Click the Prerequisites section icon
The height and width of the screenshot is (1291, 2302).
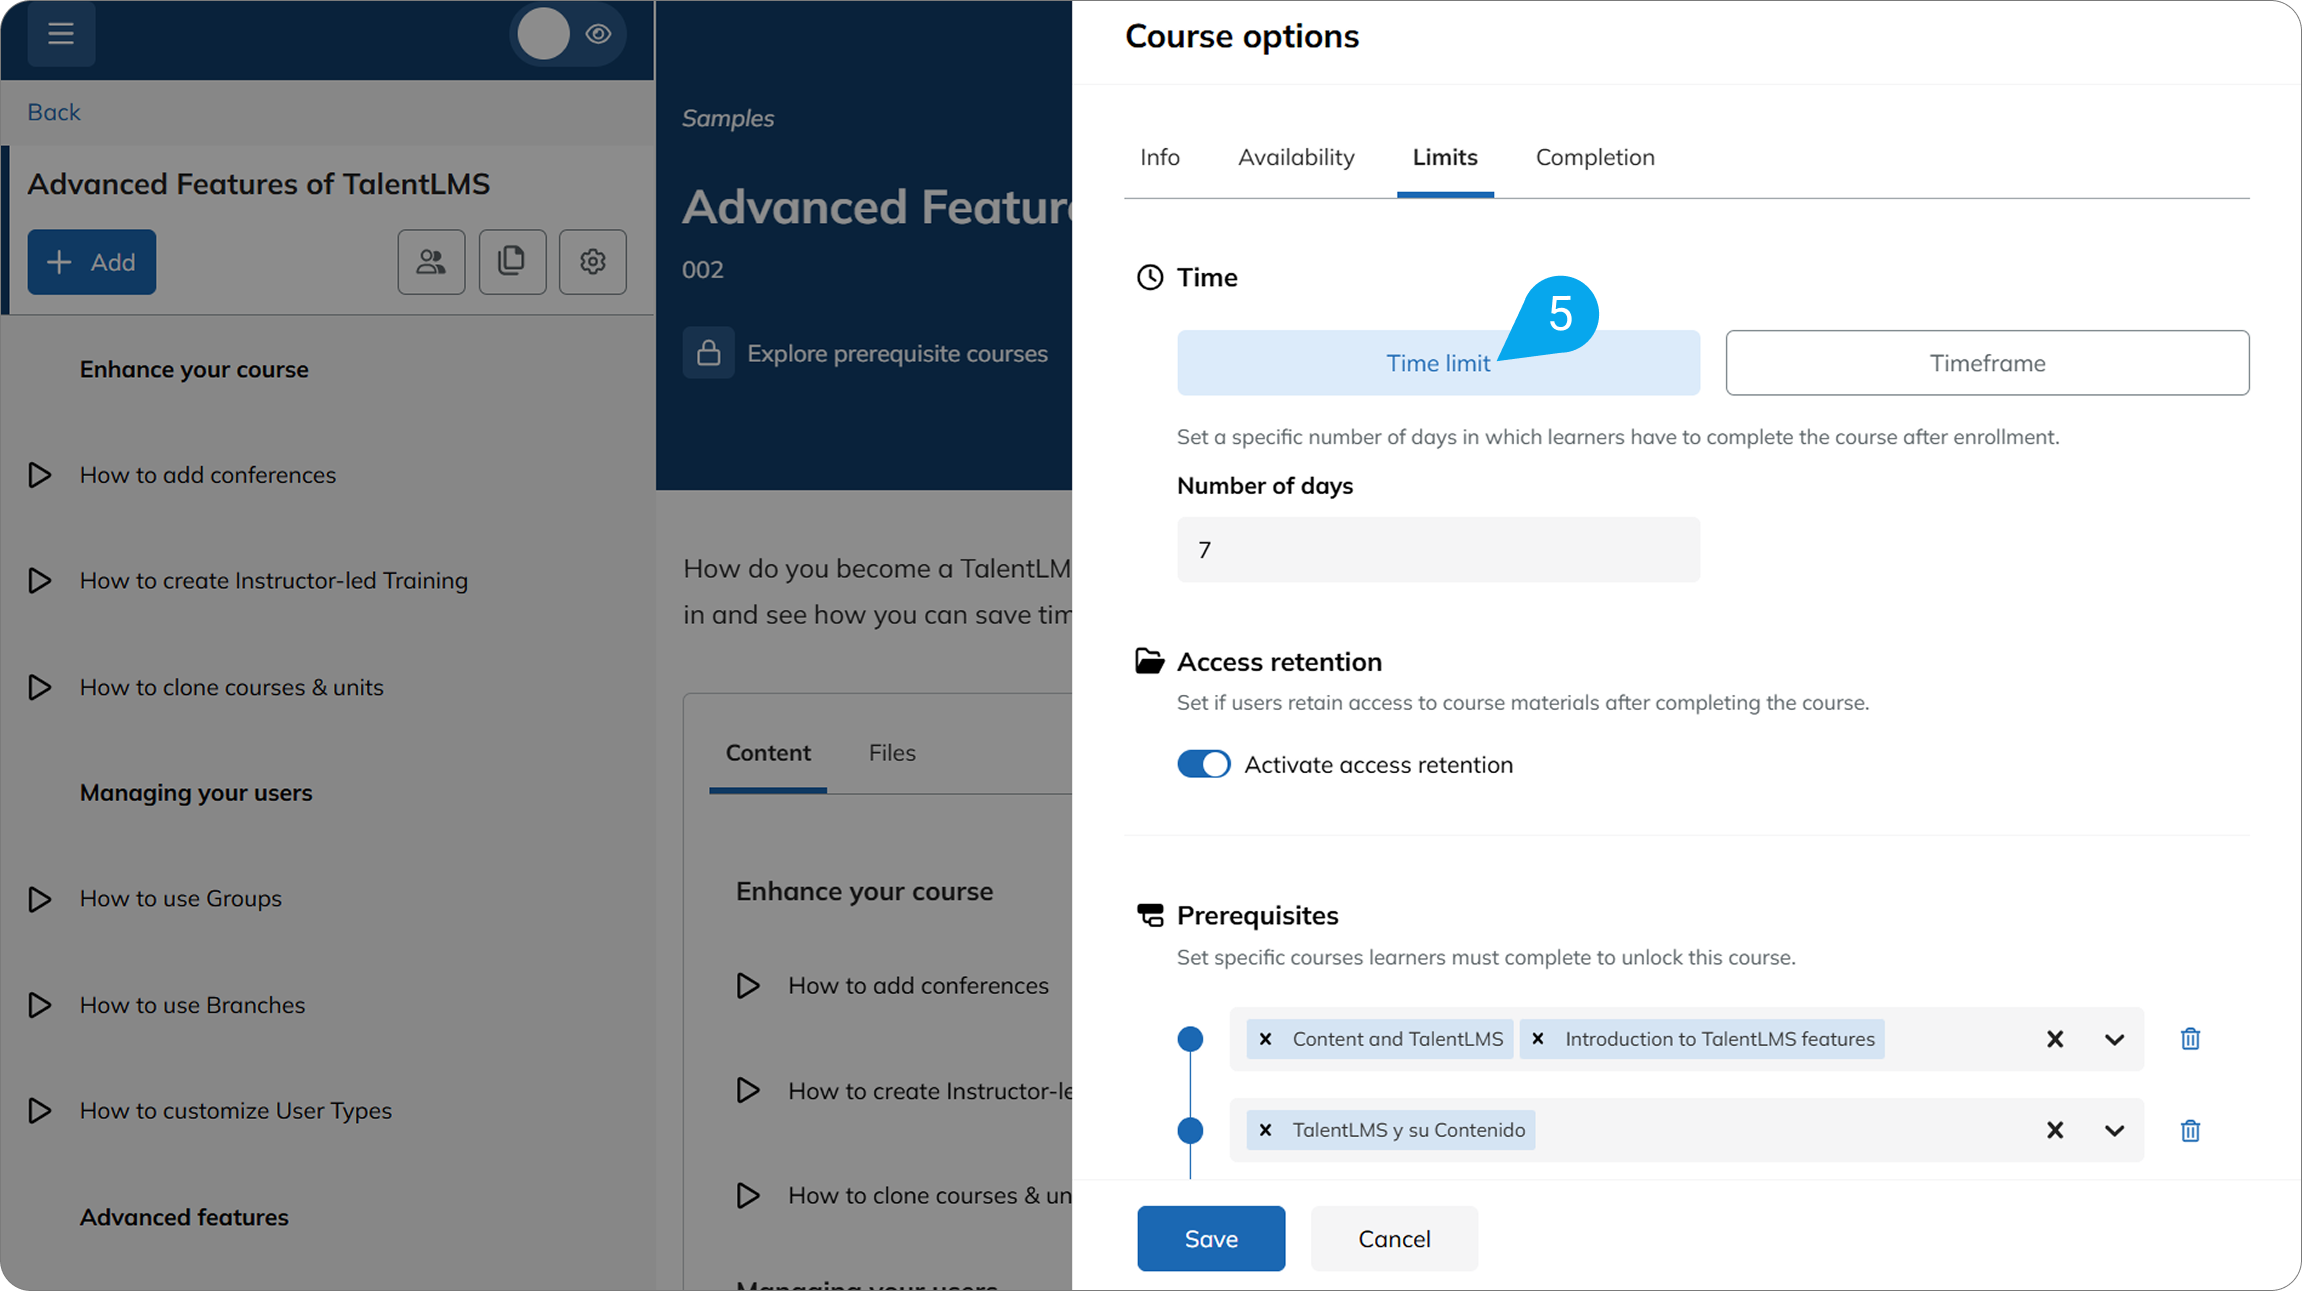[1150, 915]
